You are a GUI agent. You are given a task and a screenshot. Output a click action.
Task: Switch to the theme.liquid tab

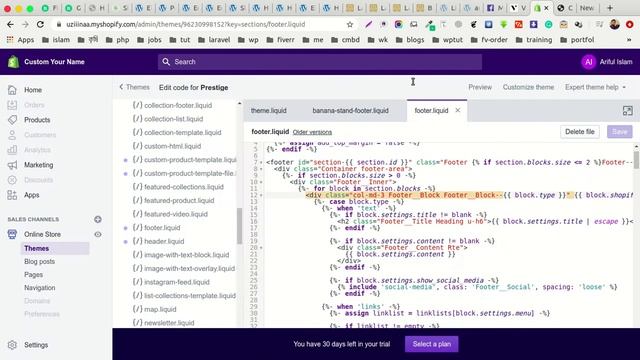tap(269, 111)
